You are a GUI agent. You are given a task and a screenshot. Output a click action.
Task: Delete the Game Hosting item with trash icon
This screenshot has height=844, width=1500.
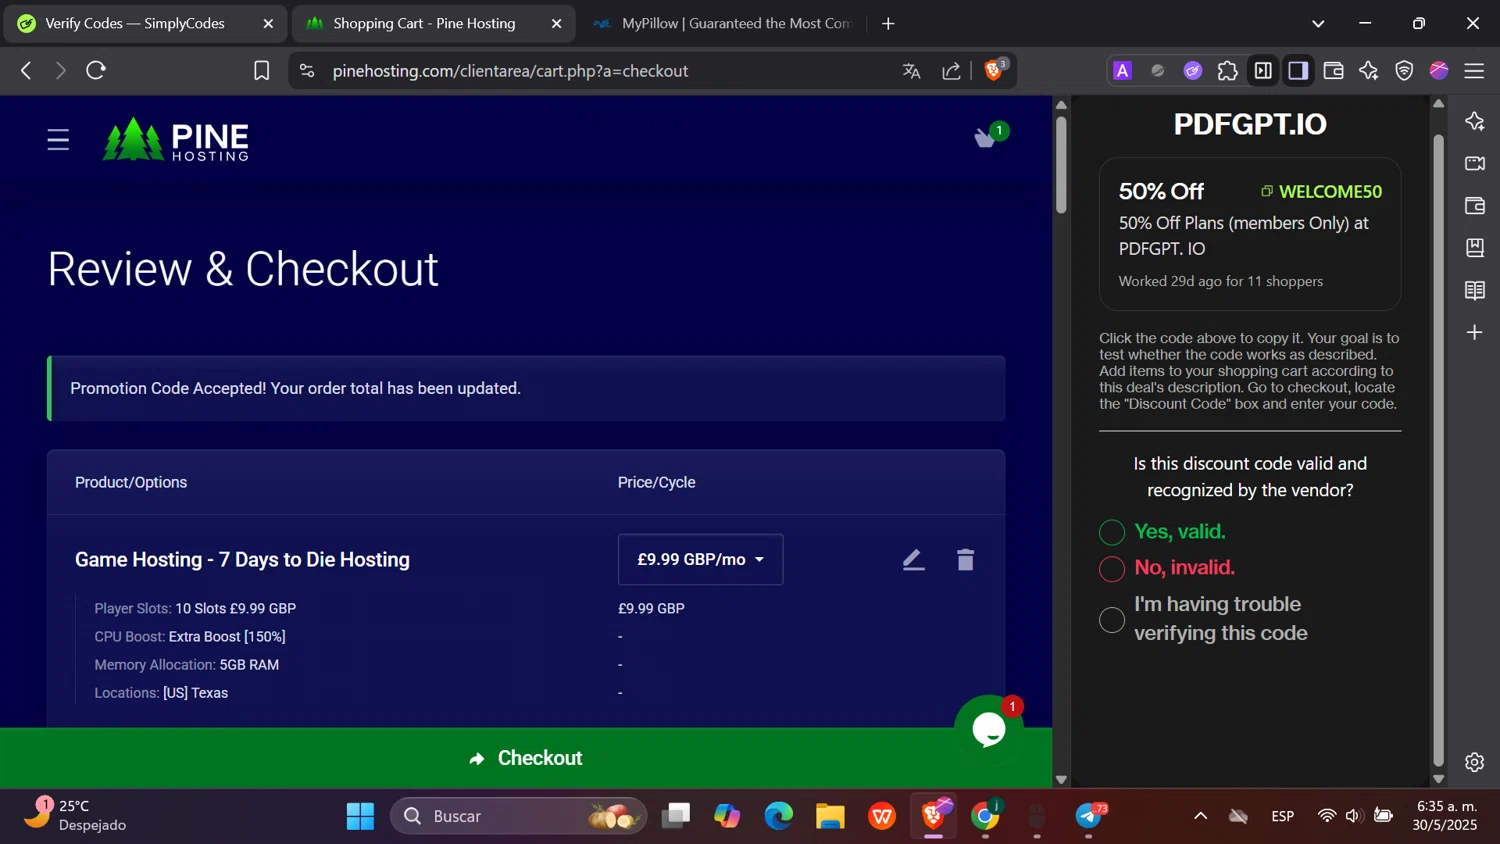(965, 560)
